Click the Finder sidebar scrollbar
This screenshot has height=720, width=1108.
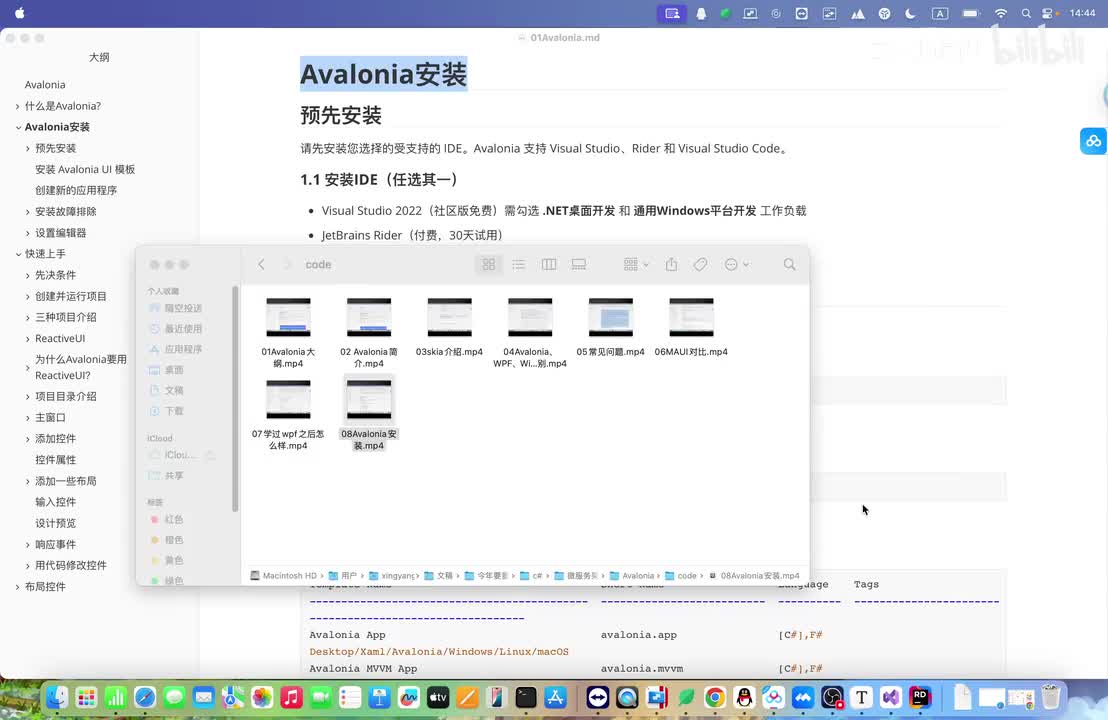pyautogui.click(x=235, y=399)
